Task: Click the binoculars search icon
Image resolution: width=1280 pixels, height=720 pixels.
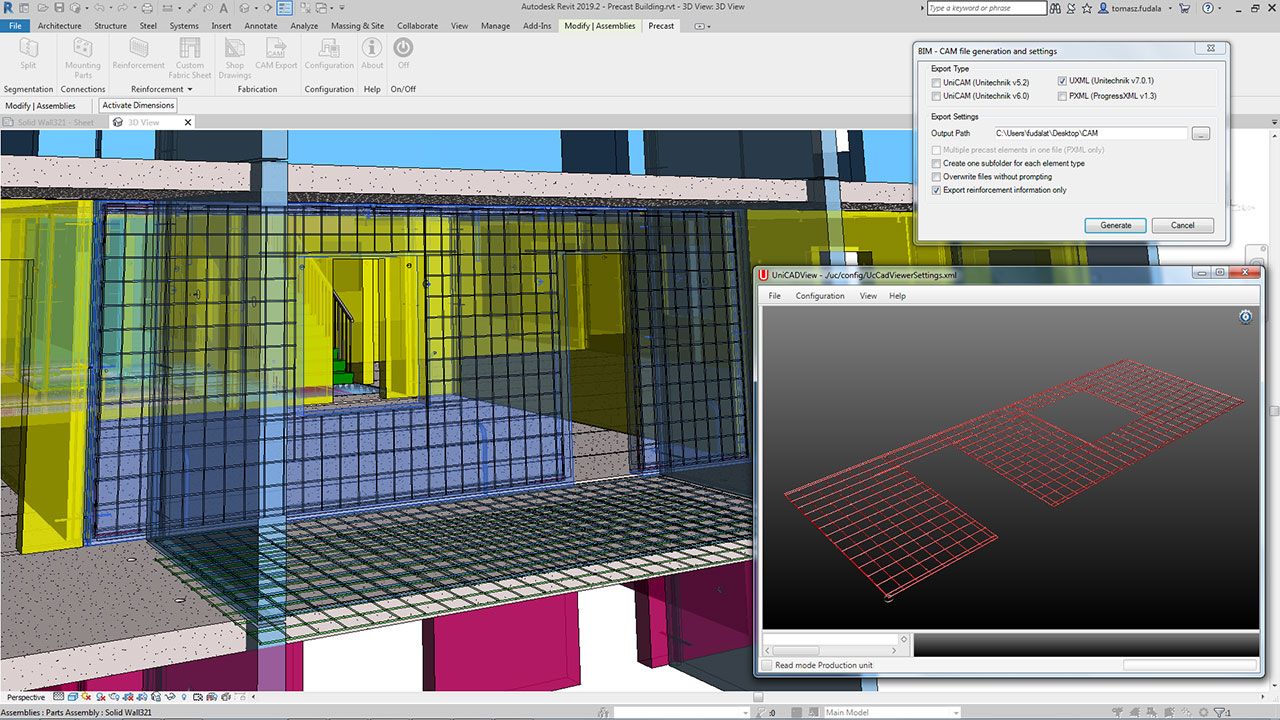Action: click(x=1056, y=8)
